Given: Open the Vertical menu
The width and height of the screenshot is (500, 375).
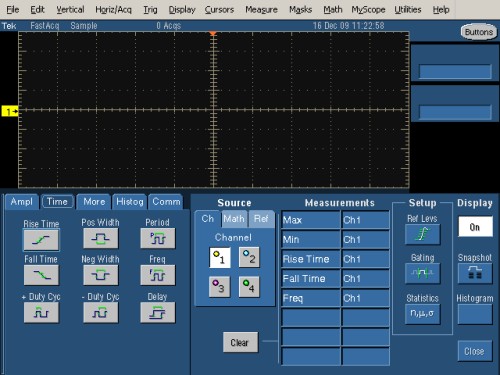Looking at the screenshot, I should [70, 10].
